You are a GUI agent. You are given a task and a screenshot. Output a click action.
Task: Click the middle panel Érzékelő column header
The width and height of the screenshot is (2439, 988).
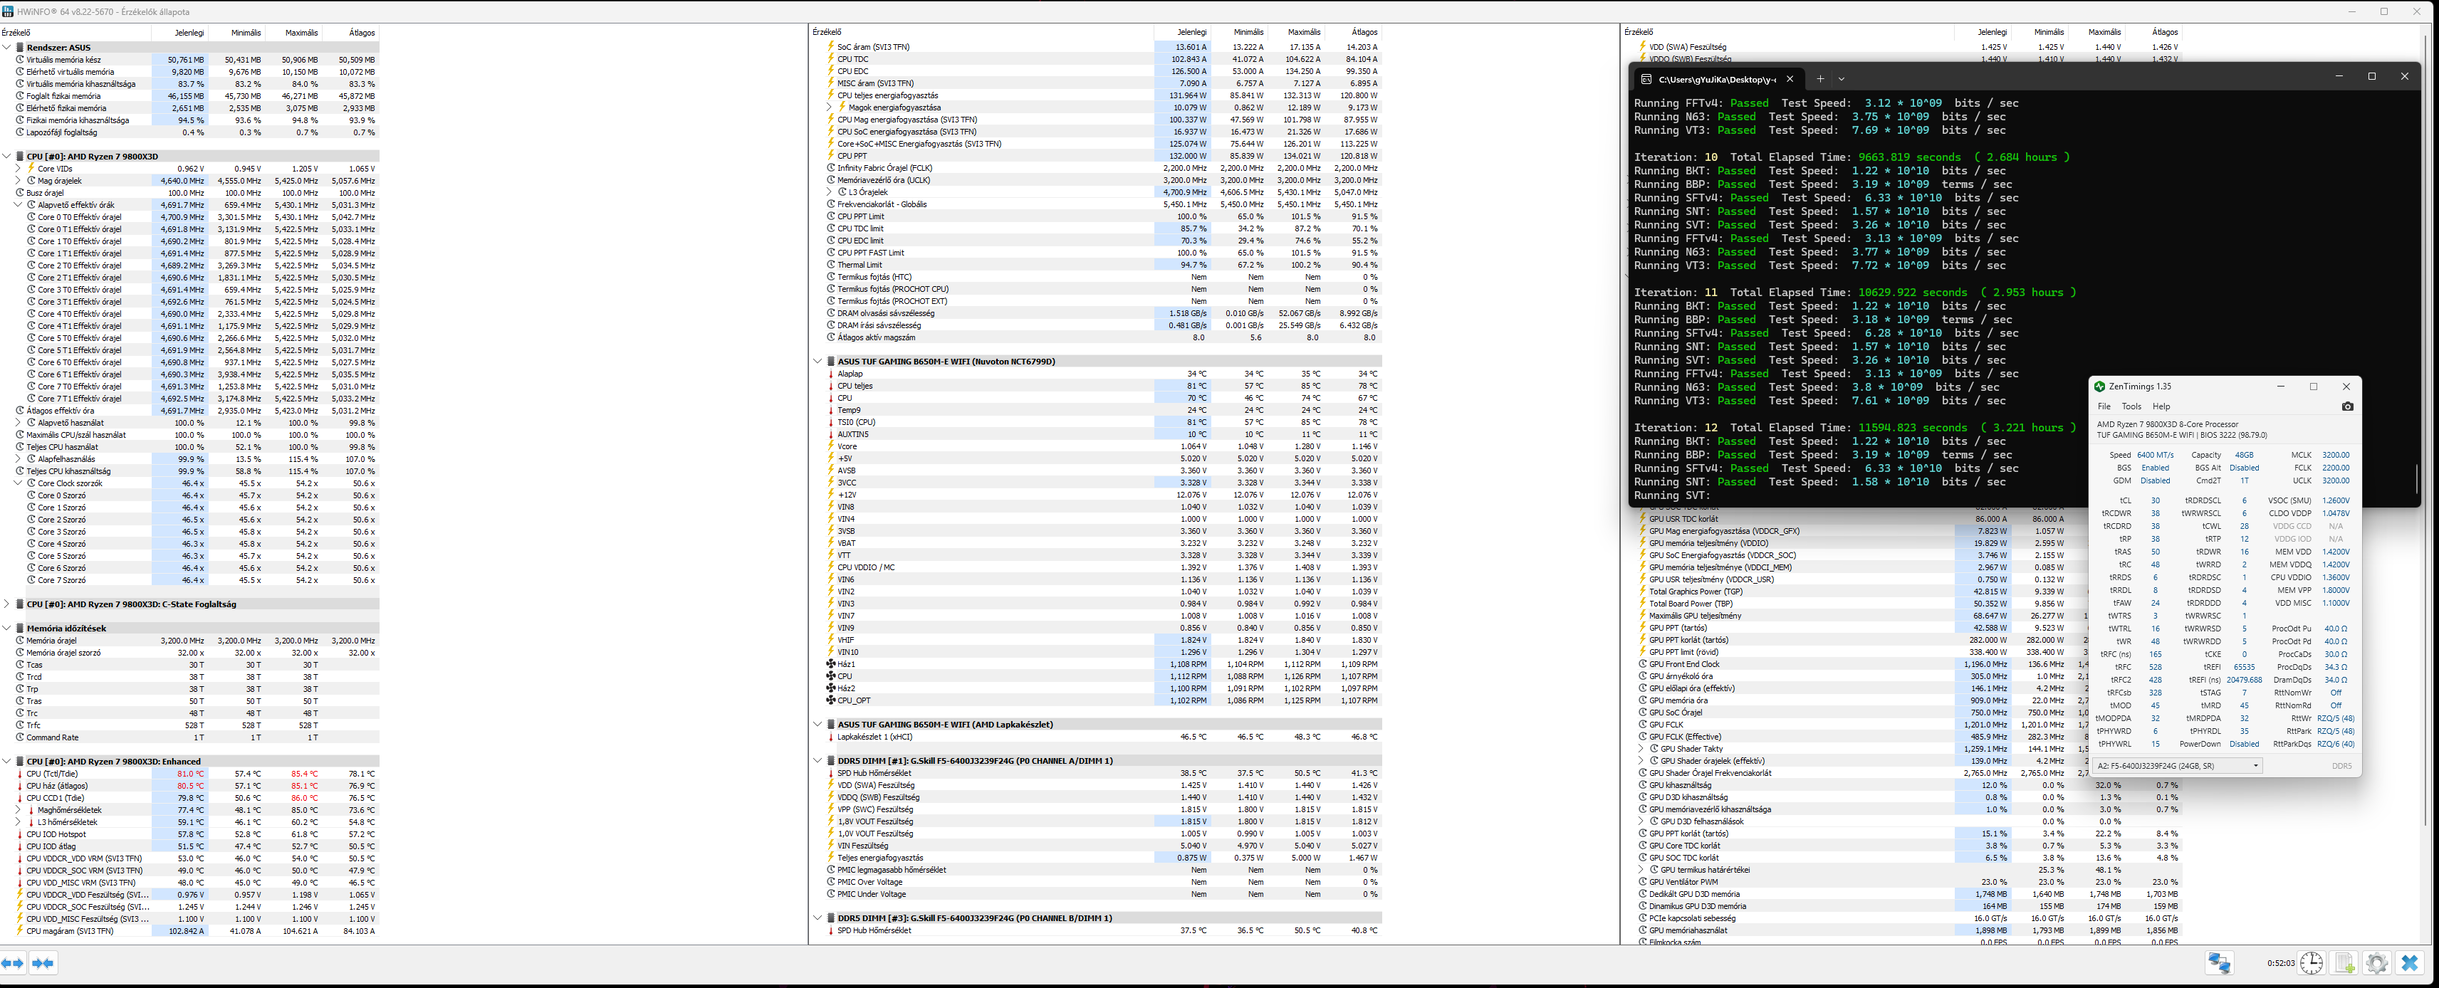(x=981, y=33)
